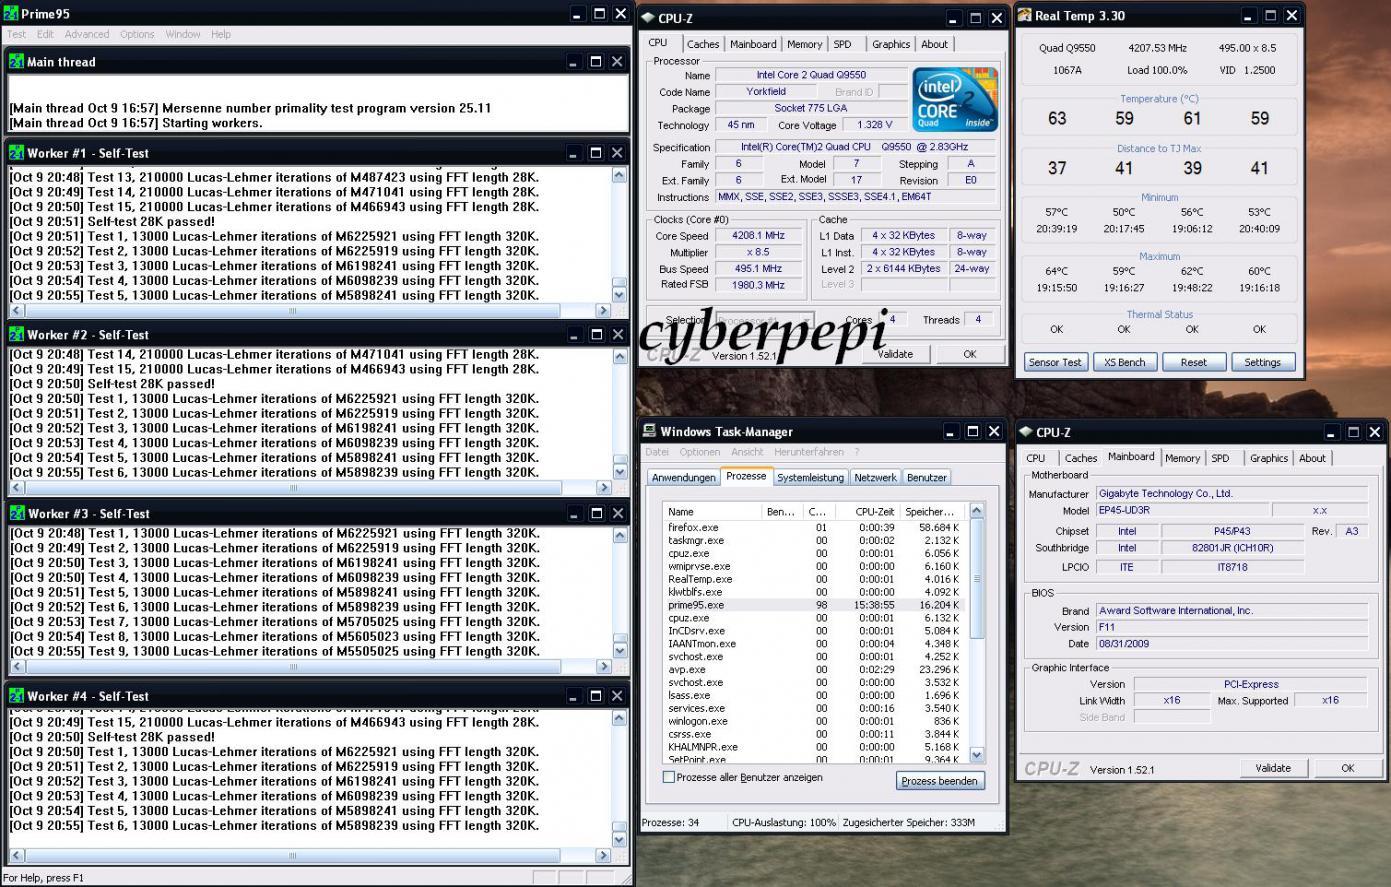Open the Options menu in Prime95
1391x887 pixels.
(137, 34)
